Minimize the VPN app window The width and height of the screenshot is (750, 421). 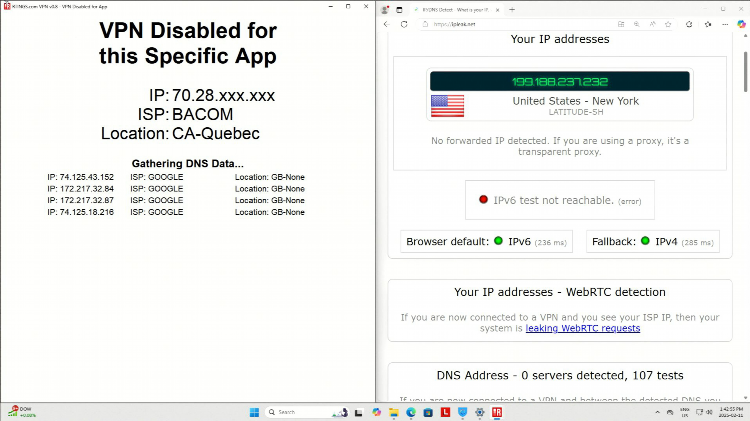click(331, 7)
